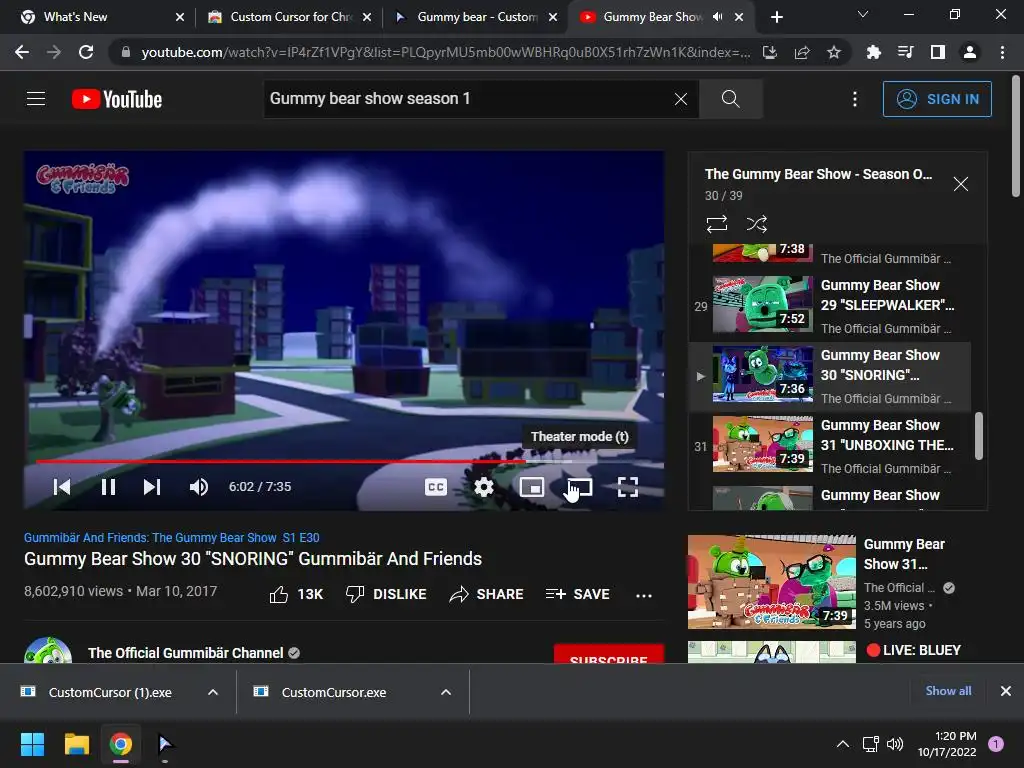Install app icon in address bar
The height and width of the screenshot is (768, 1024).
(770, 52)
